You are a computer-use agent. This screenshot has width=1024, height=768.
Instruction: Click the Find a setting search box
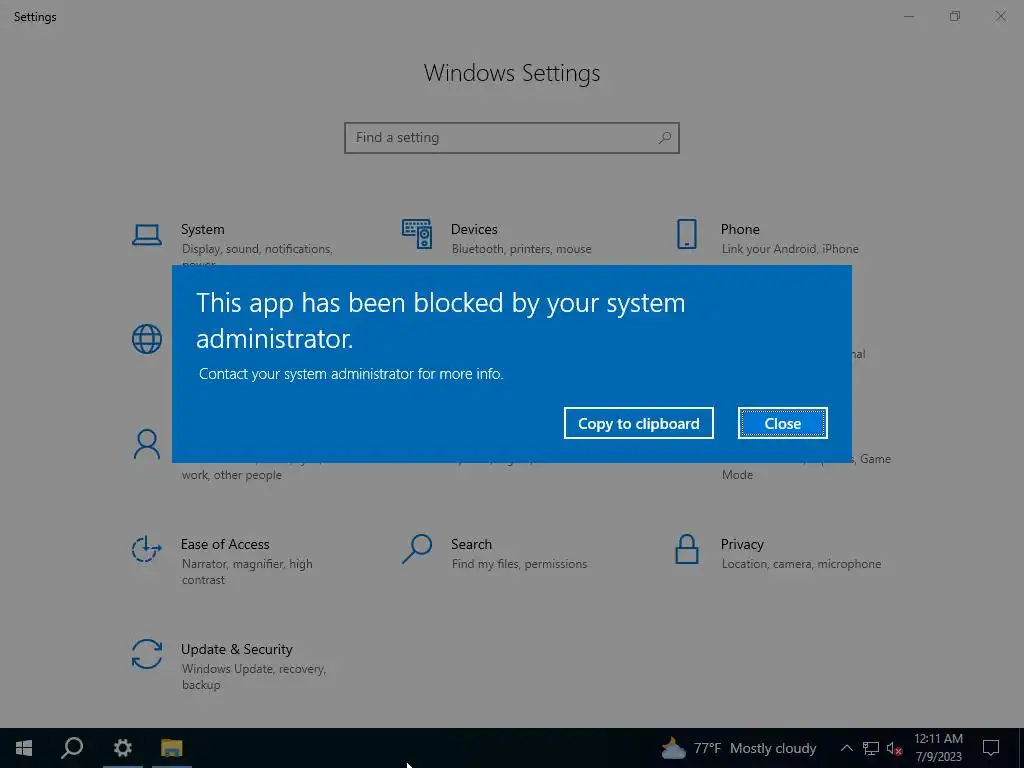coord(512,138)
